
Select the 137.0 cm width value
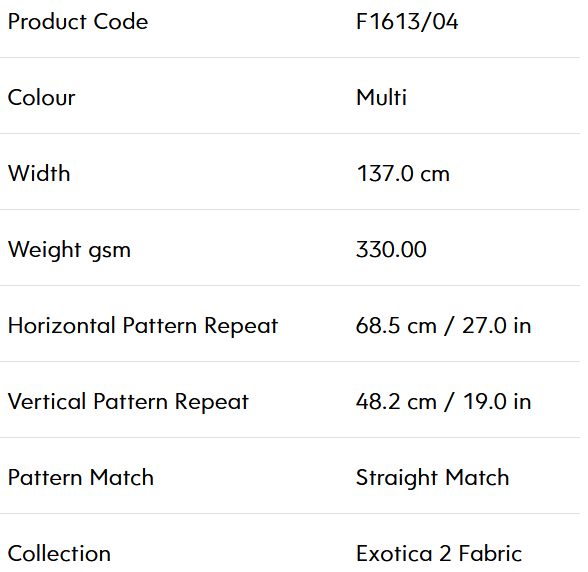click(x=403, y=174)
